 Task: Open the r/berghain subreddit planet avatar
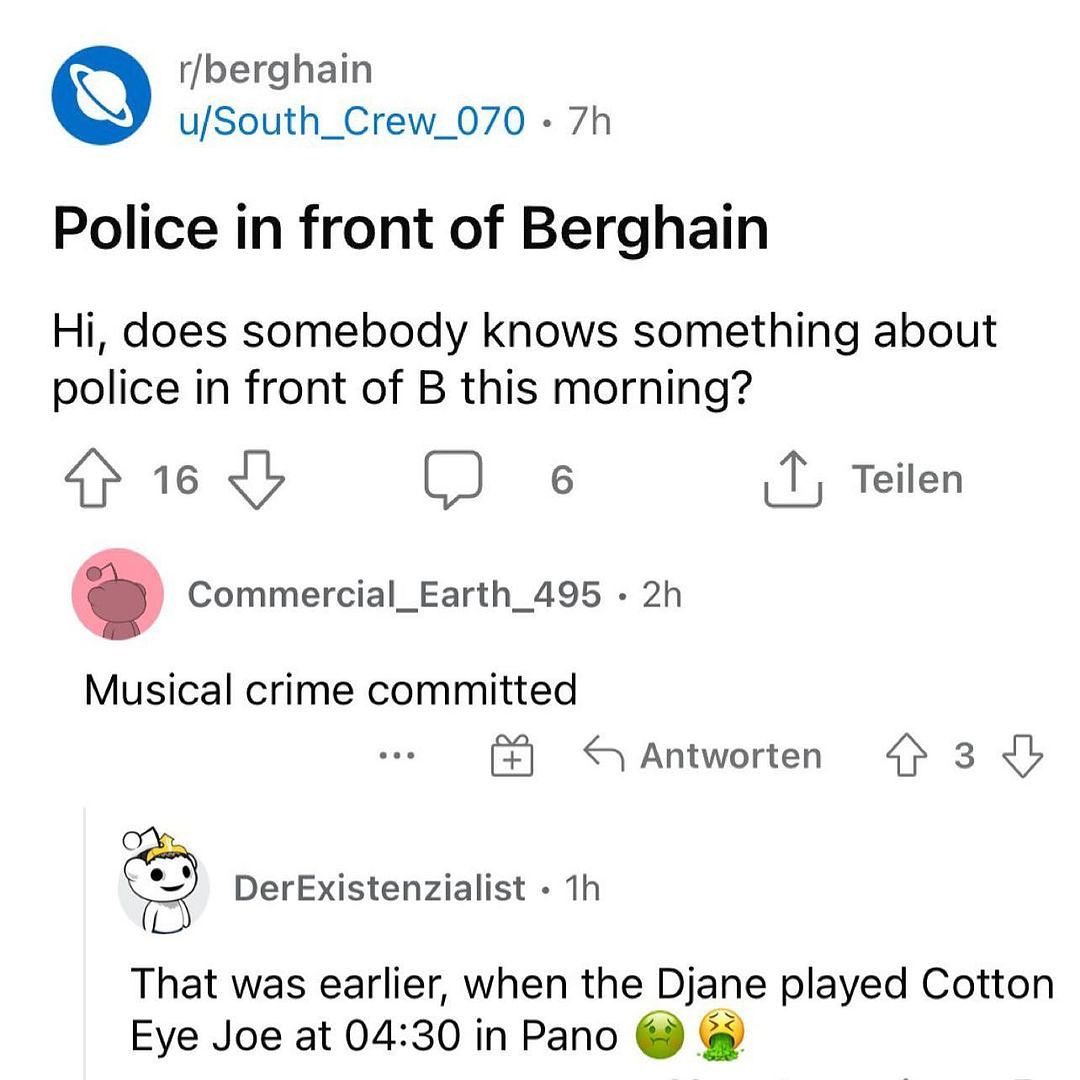tap(101, 95)
